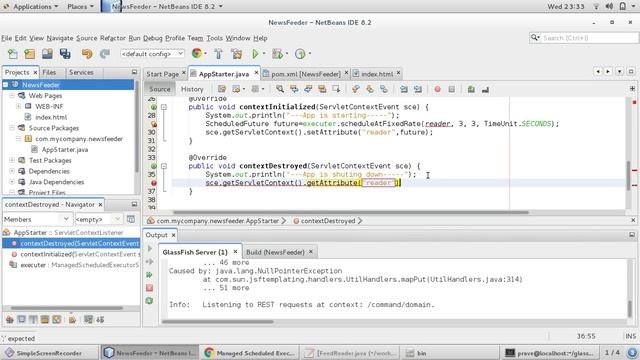
Task: Click the New Project toolbar icon
Action: [30, 54]
